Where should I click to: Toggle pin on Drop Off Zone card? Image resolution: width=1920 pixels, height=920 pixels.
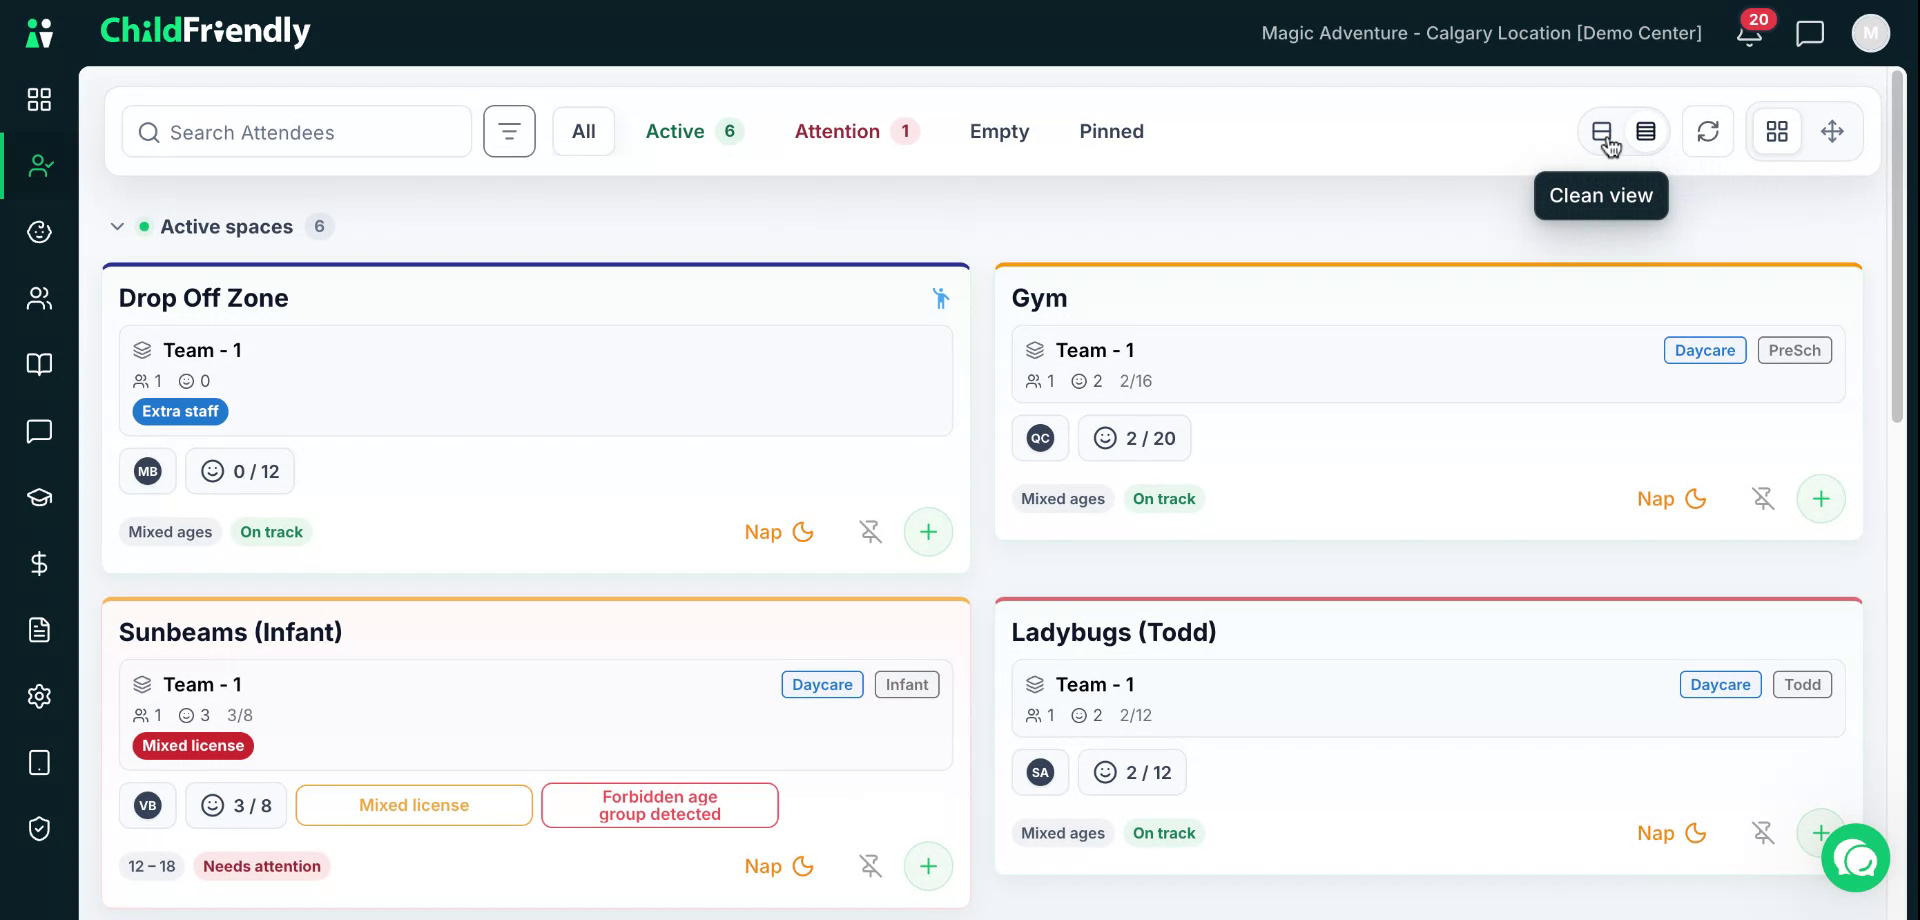871,532
